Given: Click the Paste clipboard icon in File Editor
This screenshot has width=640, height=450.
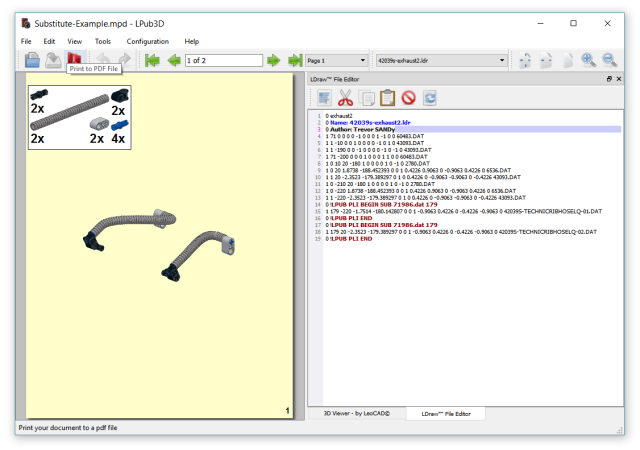Looking at the screenshot, I should [x=387, y=98].
